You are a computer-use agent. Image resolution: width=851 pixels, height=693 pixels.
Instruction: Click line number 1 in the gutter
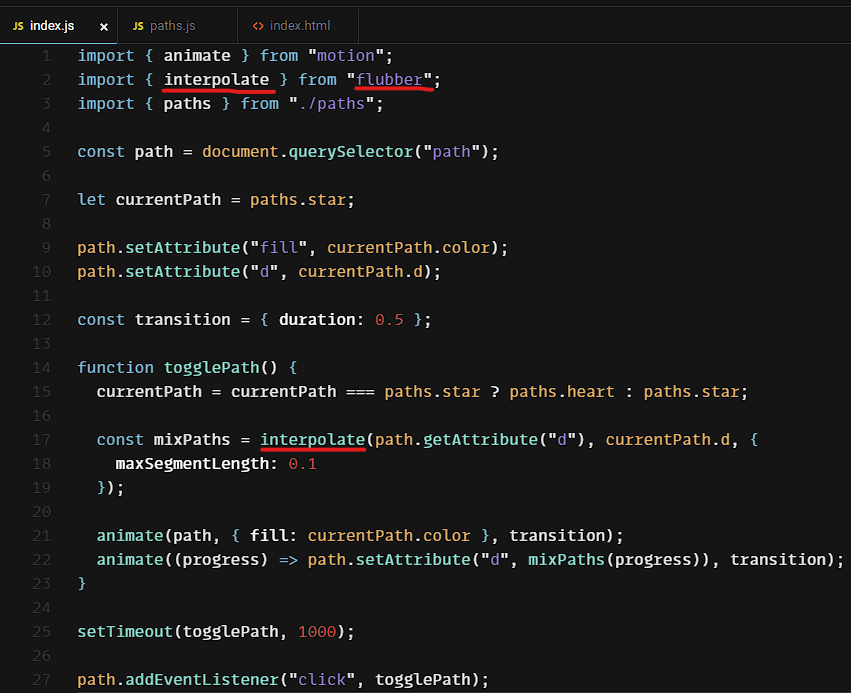pos(47,55)
